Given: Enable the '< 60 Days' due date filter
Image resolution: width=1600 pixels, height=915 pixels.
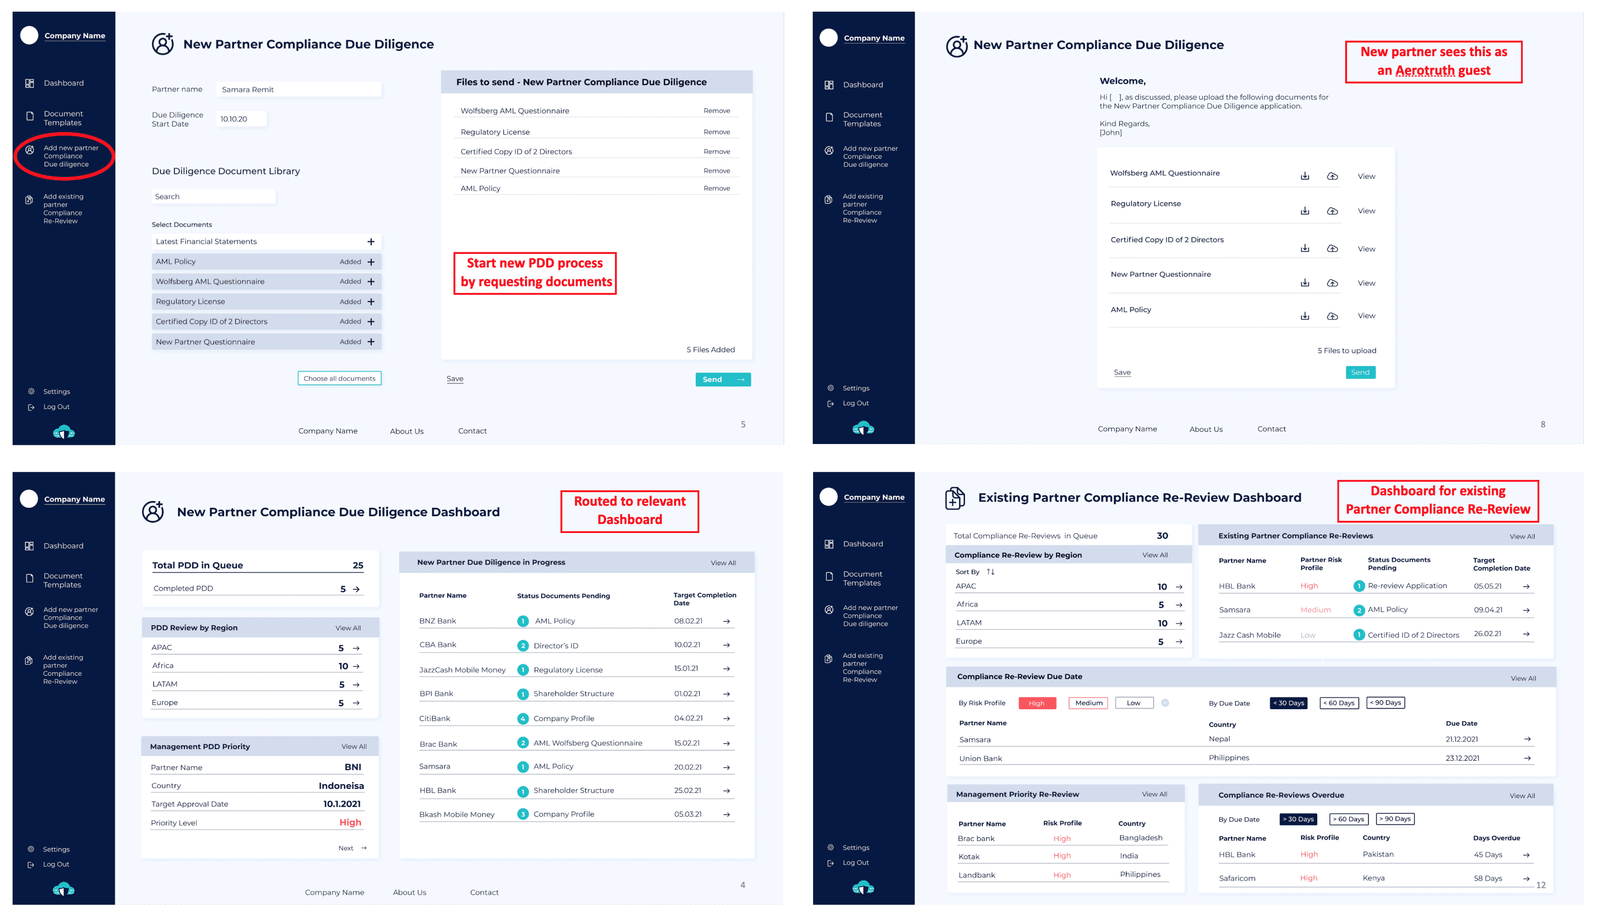Looking at the screenshot, I should click(x=1338, y=703).
